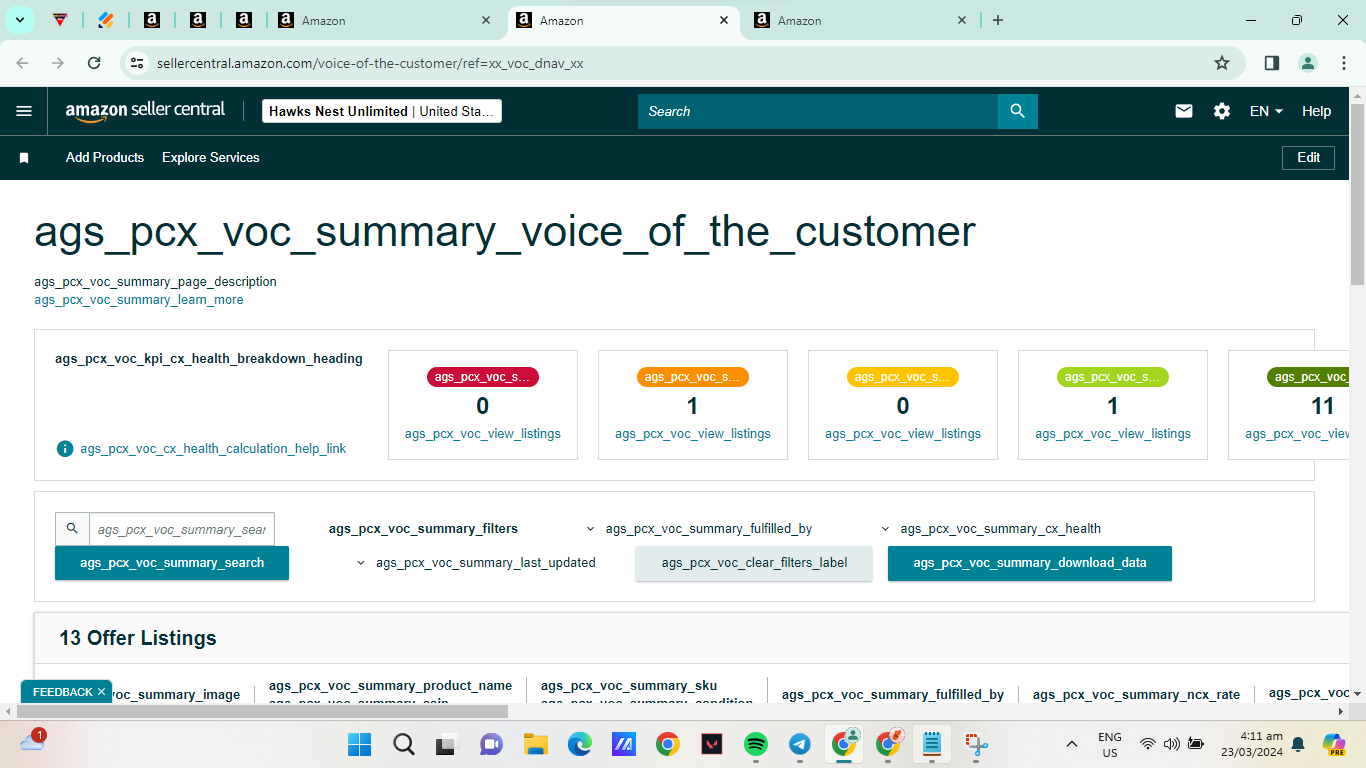Viewport: 1366px width, 768px height.
Task: Expand the last_updated filter dropdown
Action: (475, 562)
